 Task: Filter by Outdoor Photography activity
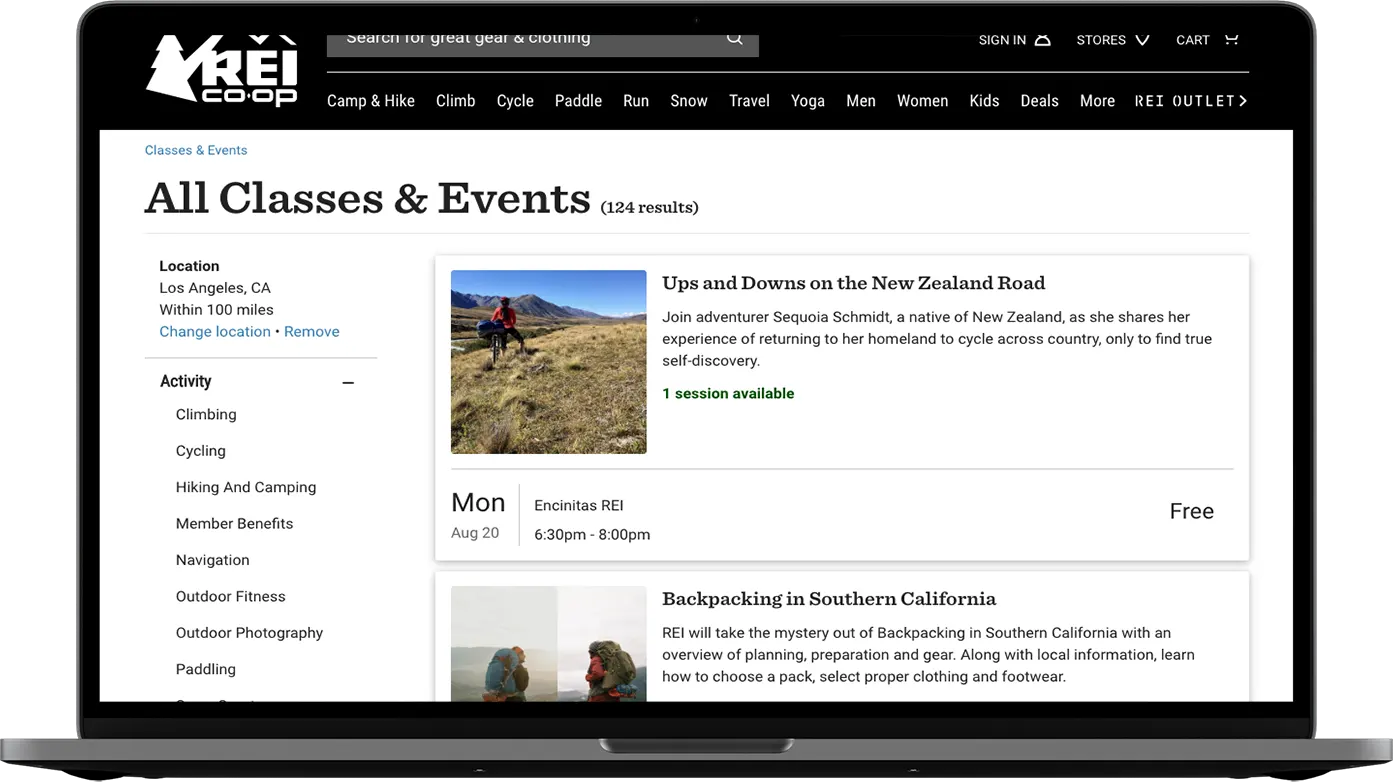coord(249,633)
